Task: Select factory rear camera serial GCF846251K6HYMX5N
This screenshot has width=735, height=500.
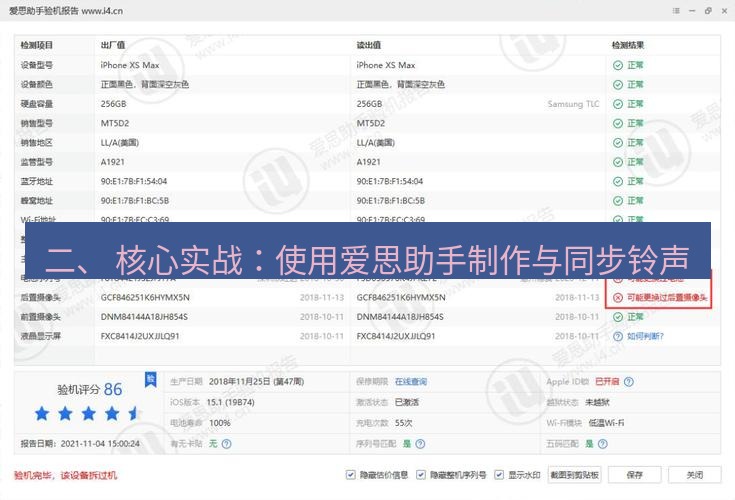Action: 145,298
